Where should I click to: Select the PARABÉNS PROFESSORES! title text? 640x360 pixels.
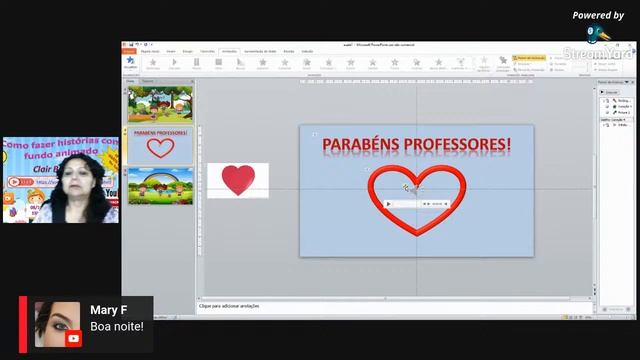tap(416, 144)
